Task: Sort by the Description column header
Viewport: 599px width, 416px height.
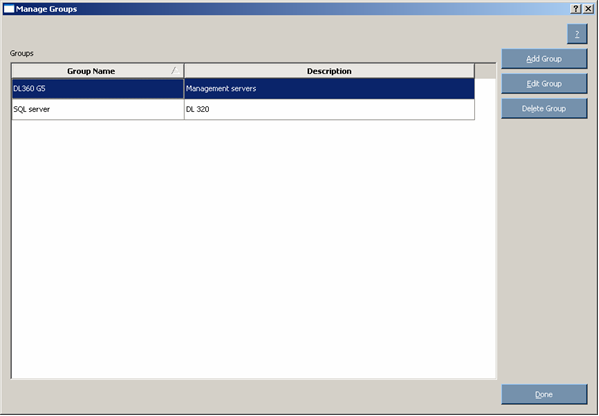Action: (x=329, y=71)
